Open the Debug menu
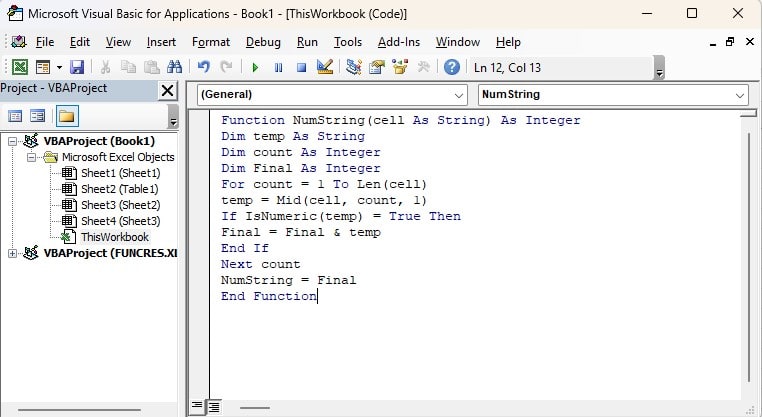 coord(263,42)
